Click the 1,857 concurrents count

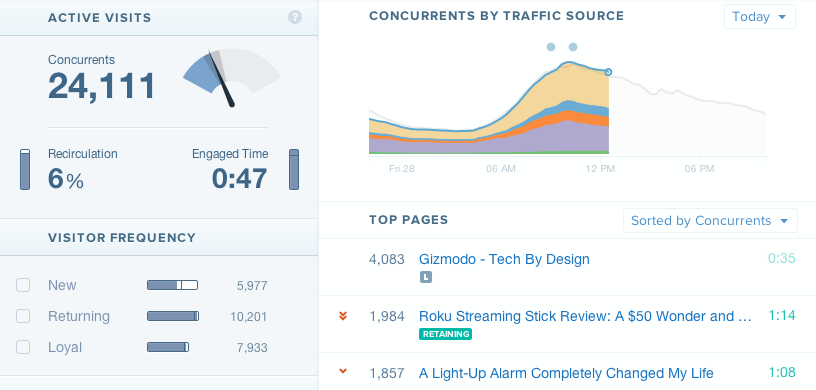387,373
